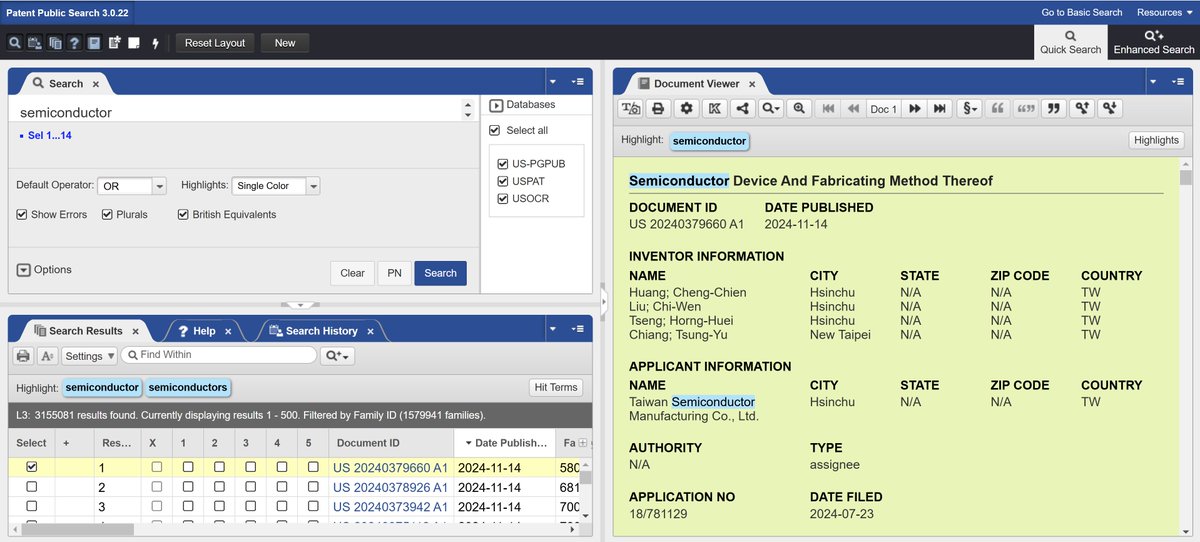Expand the Options section
The height and width of the screenshot is (542, 1200).
24,270
